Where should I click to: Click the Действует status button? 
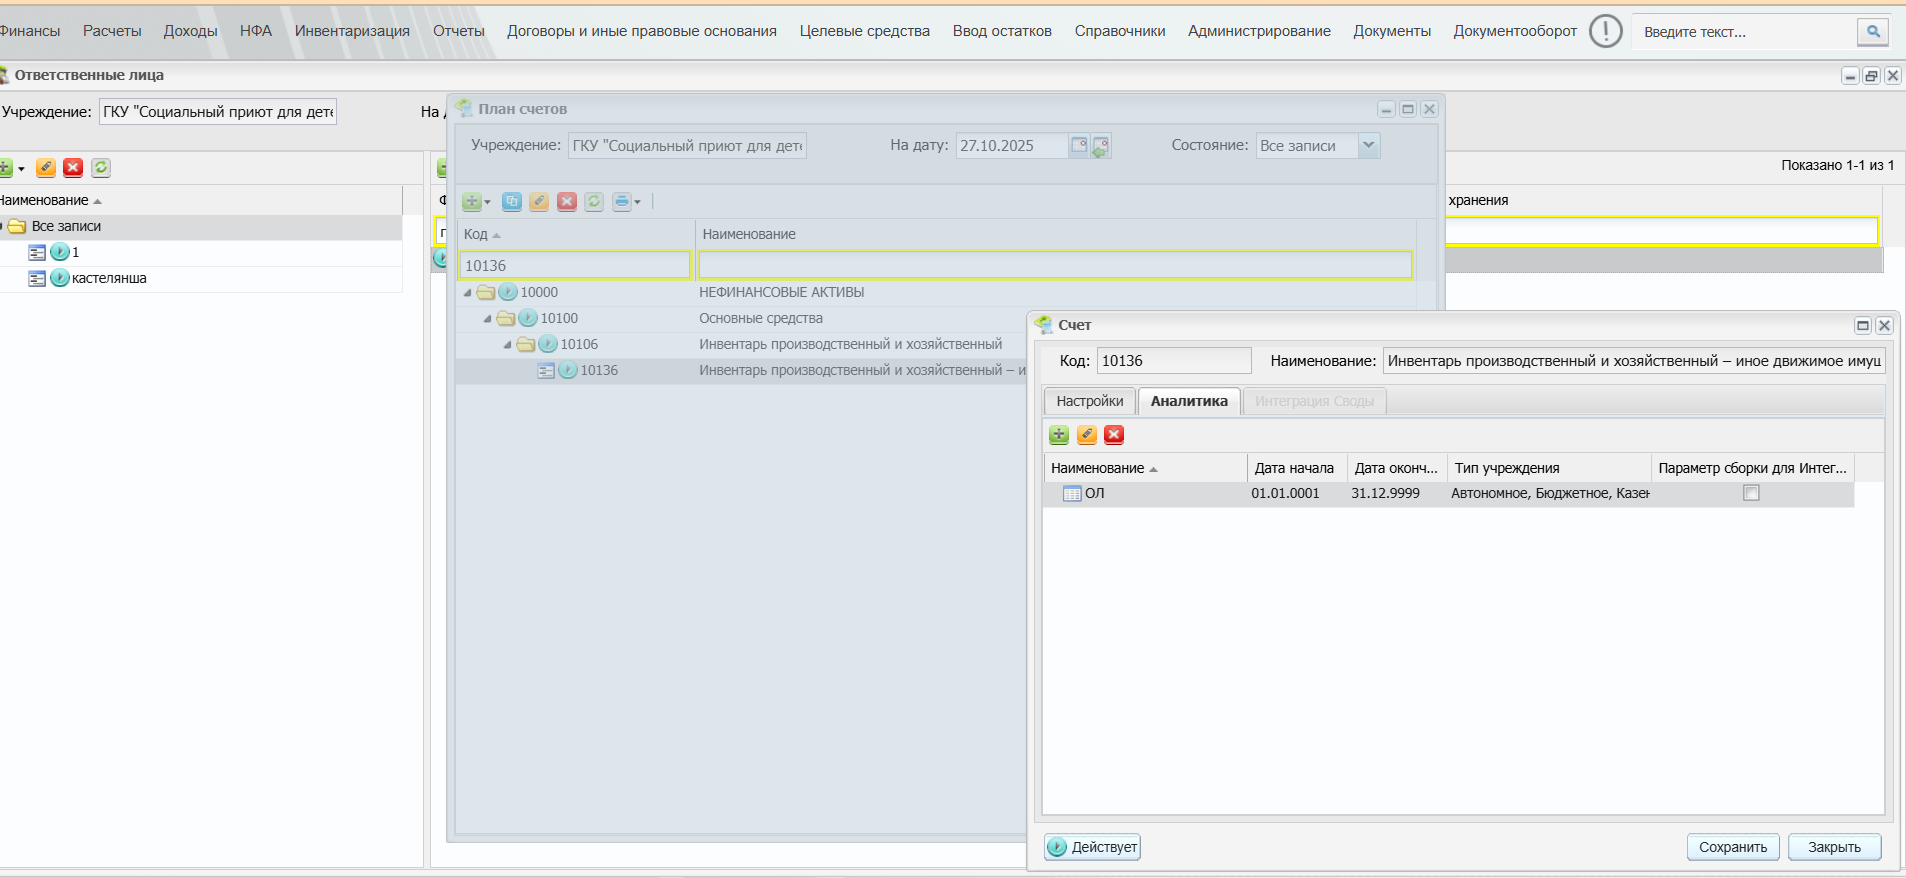pos(1093,847)
